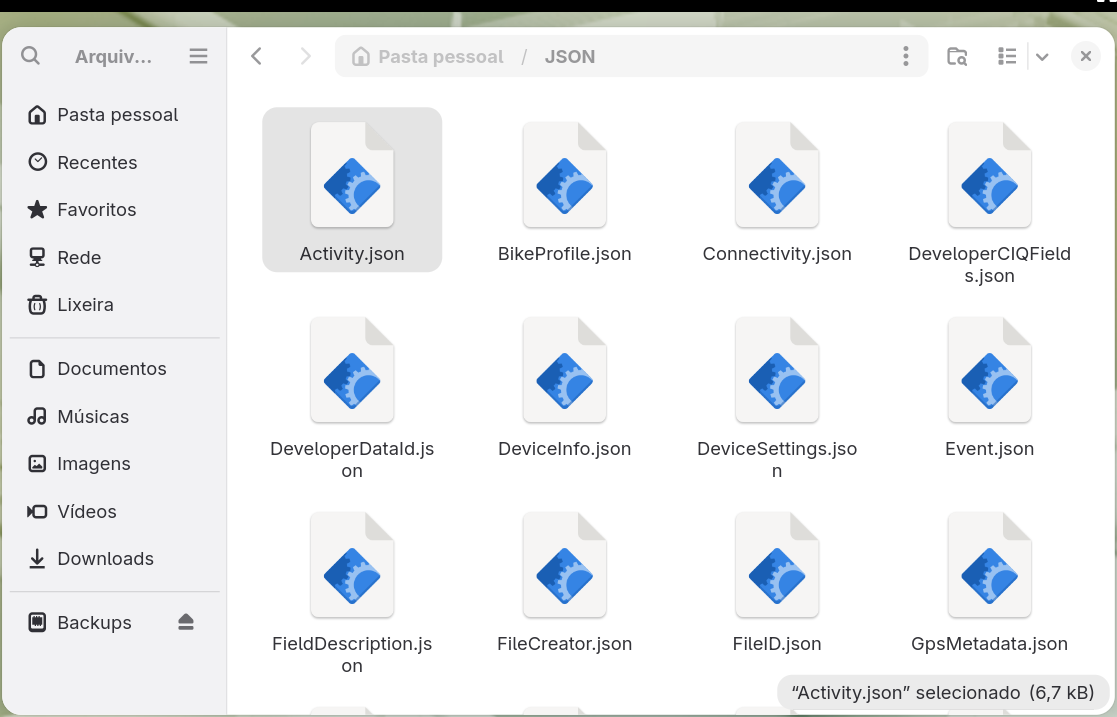This screenshot has height=717, width=1117.
Task: Switch to list view
Action: (1007, 56)
